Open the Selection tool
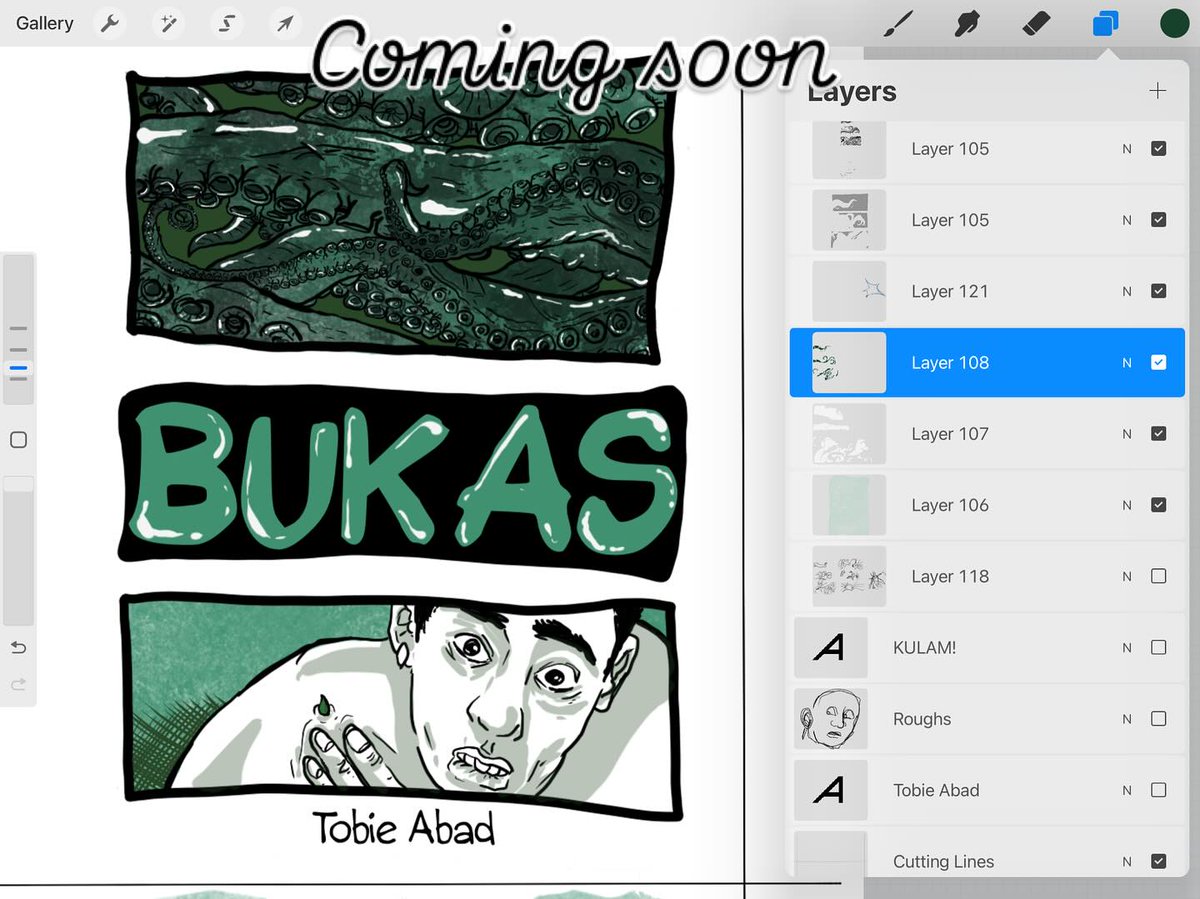Screen dimensions: 1200x899 coord(226,22)
